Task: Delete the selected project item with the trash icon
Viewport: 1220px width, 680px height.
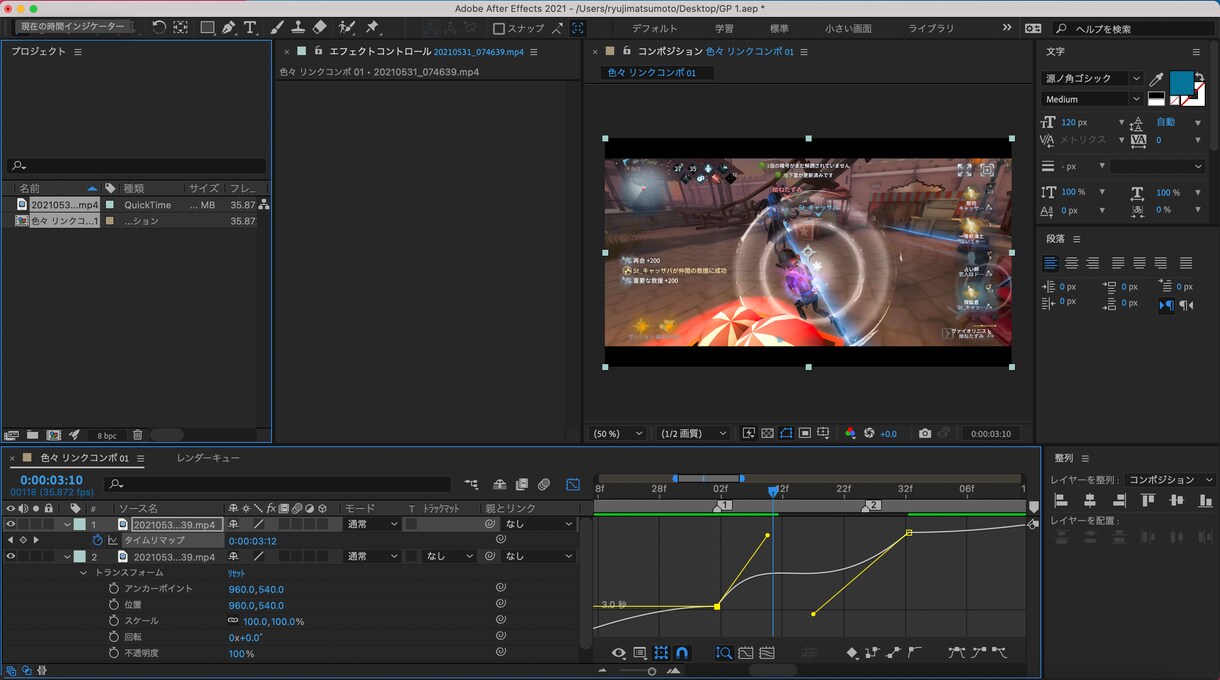Action: pyautogui.click(x=138, y=435)
